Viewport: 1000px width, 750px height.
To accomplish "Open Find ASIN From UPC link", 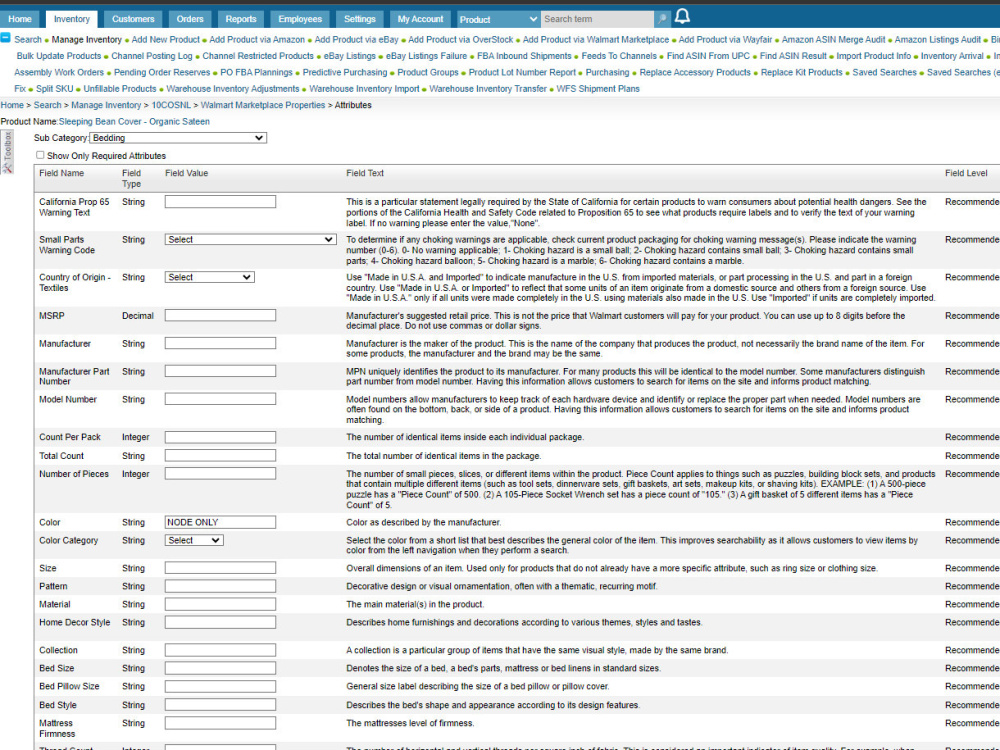I will coord(708,56).
